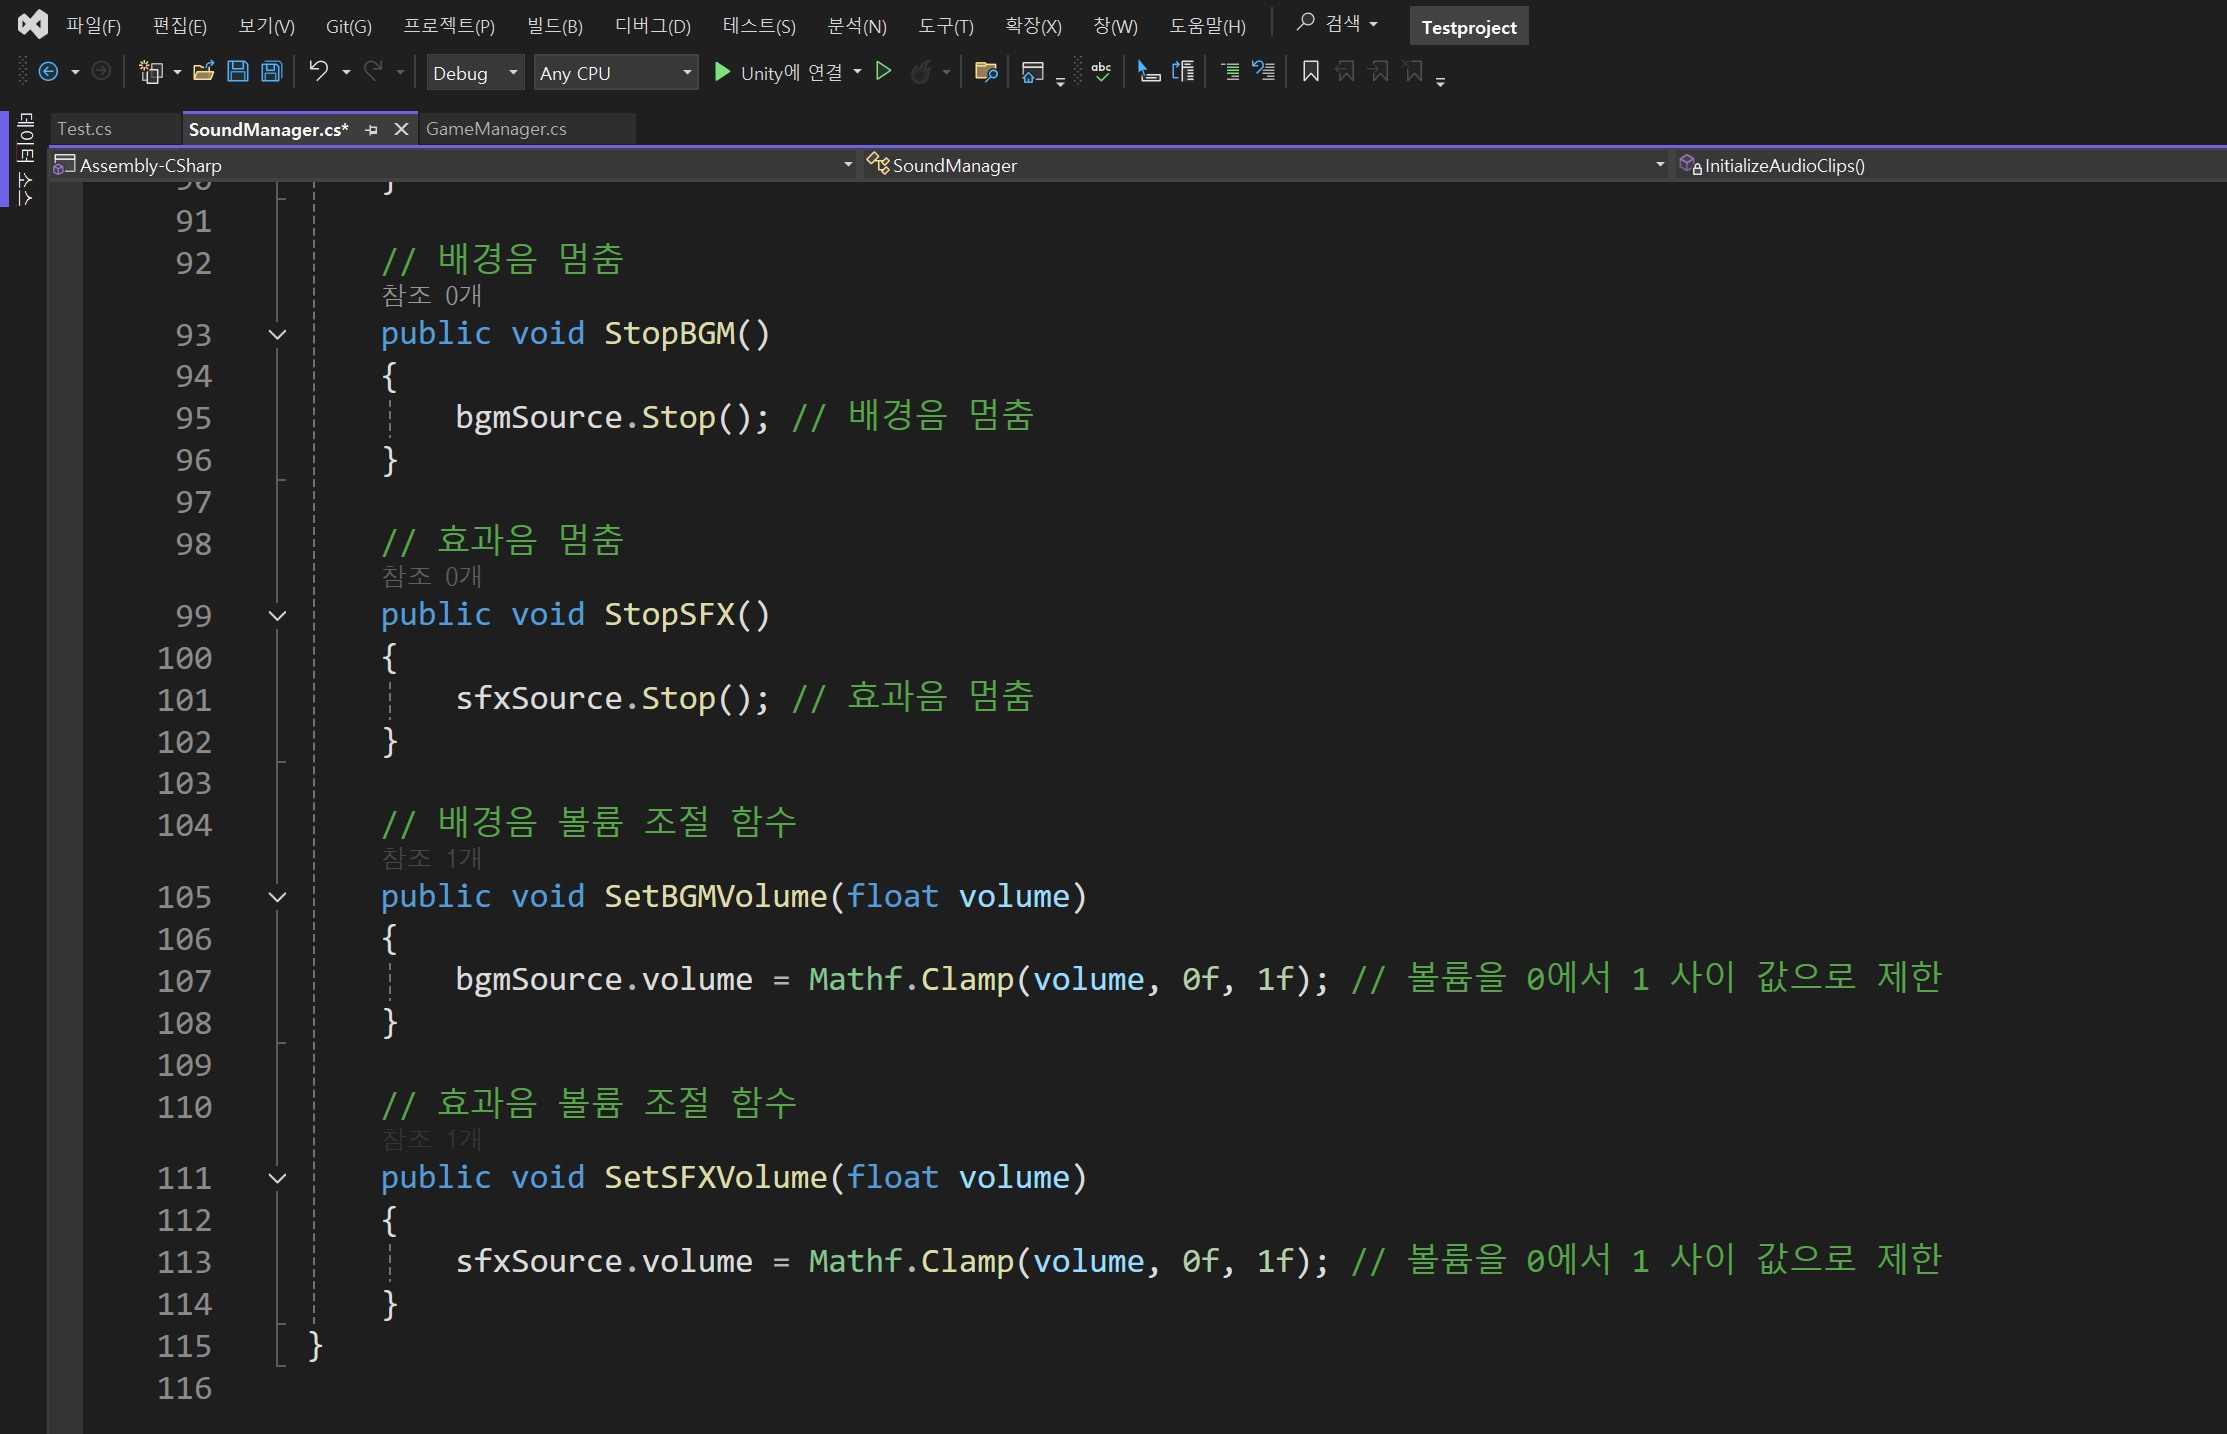
Task: Click the 참조 1개 link above SetBGMVolume
Action: (432, 858)
